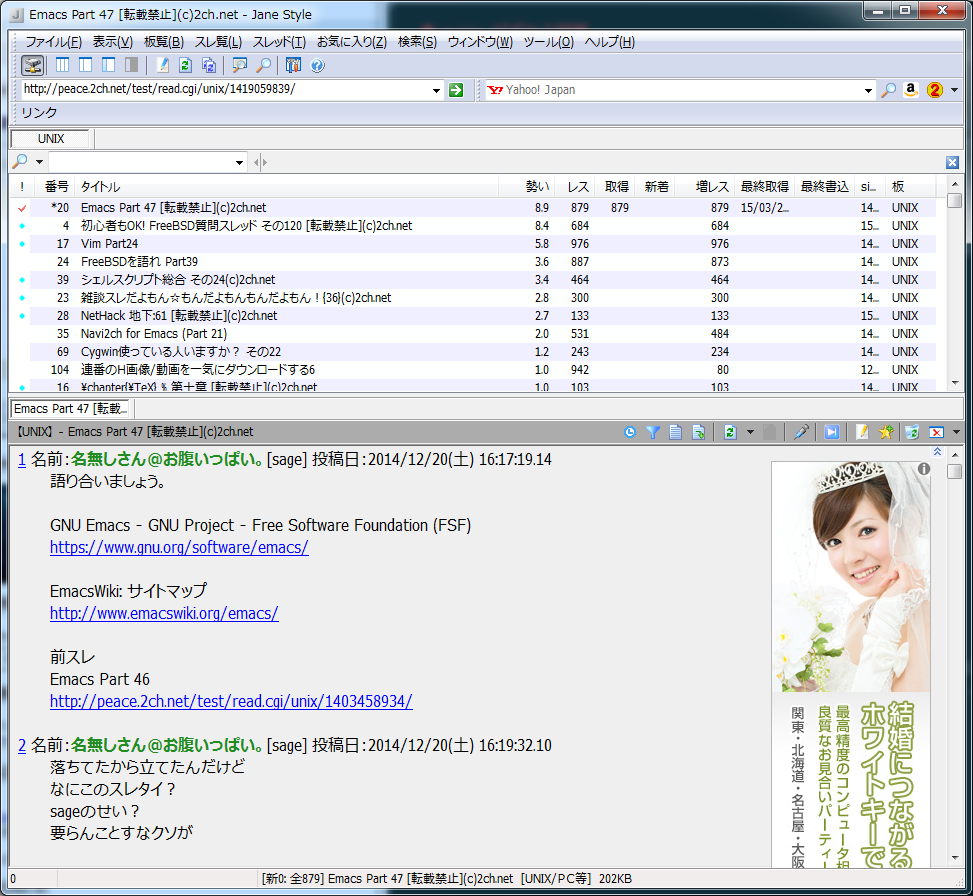973x896 pixels.
Task: Expand the thread list filter combo box
Action: 239,162
